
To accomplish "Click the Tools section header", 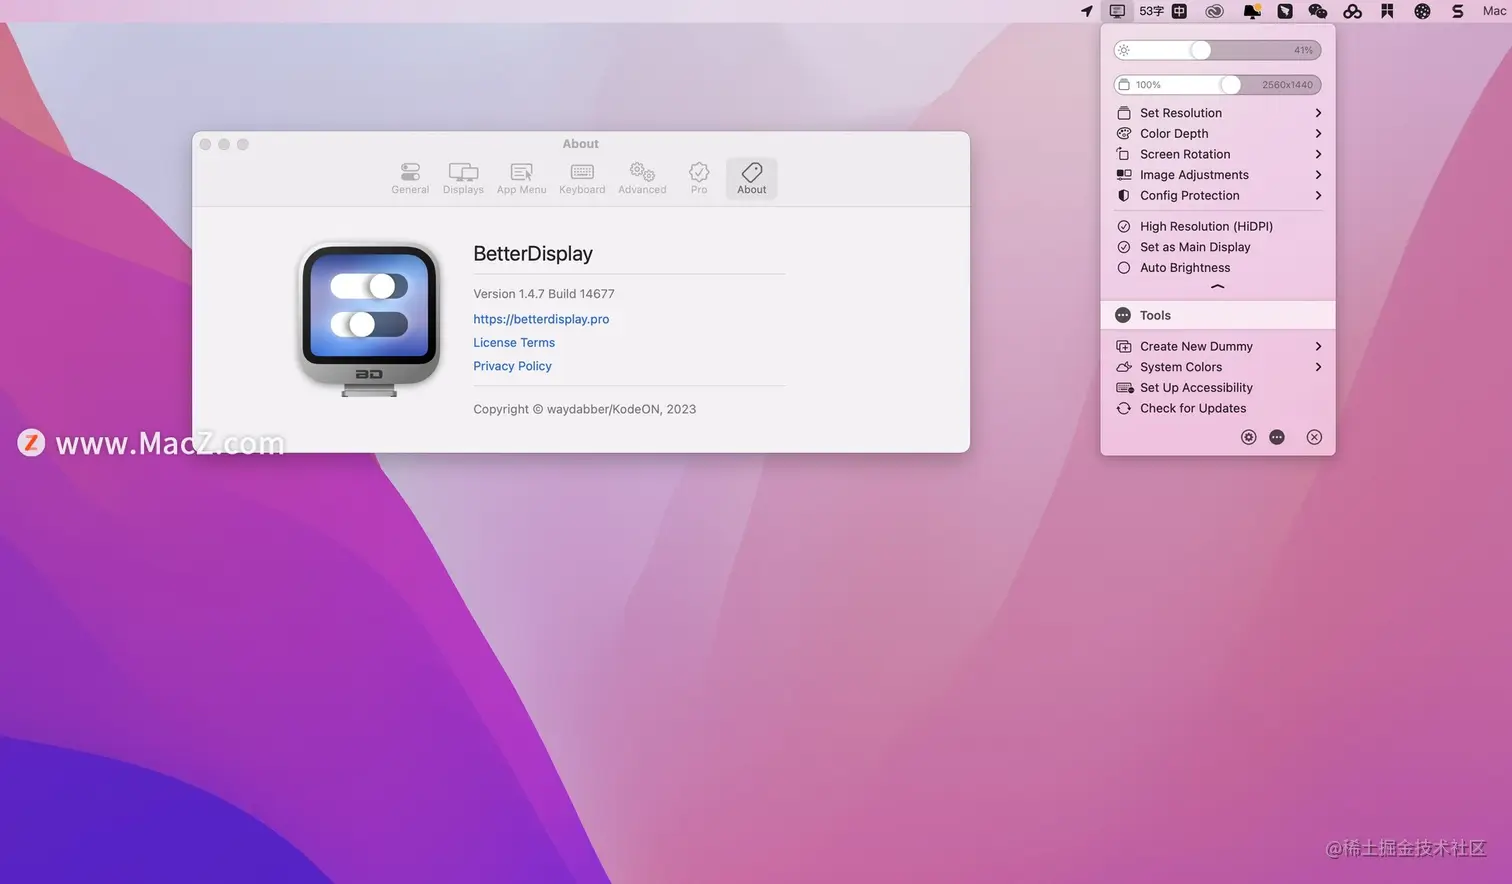I will 1218,315.
